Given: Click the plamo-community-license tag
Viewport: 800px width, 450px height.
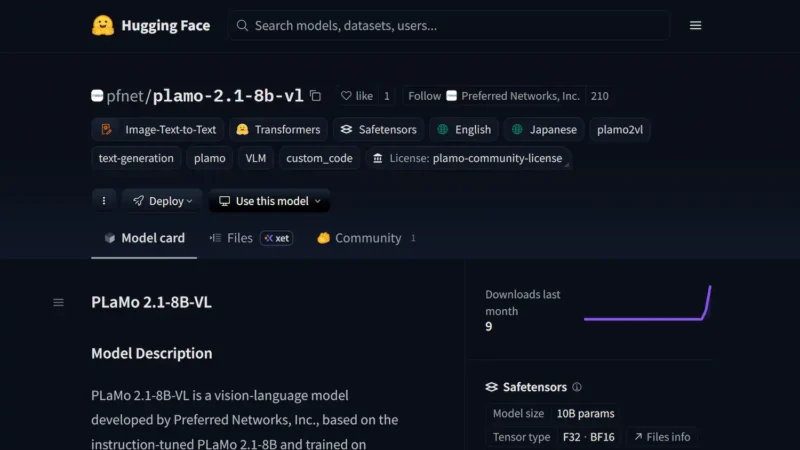Looking at the screenshot, I should point(466,158).
